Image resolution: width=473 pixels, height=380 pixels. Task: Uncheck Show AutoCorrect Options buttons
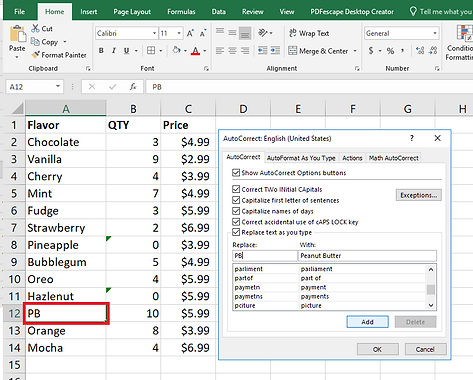[x=236, y=173]
